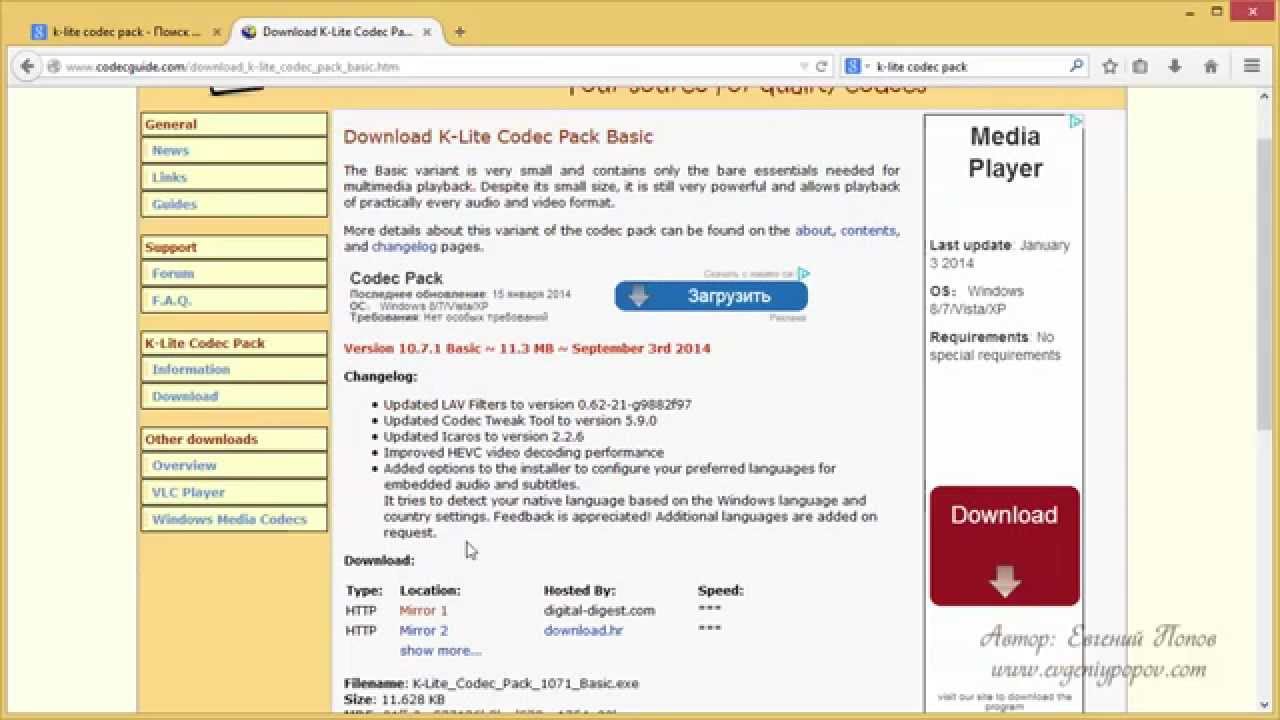Click the AdChoices icon on Codec Pack ad
This screenshot has height=720, width=1280.
click(803, 273)
